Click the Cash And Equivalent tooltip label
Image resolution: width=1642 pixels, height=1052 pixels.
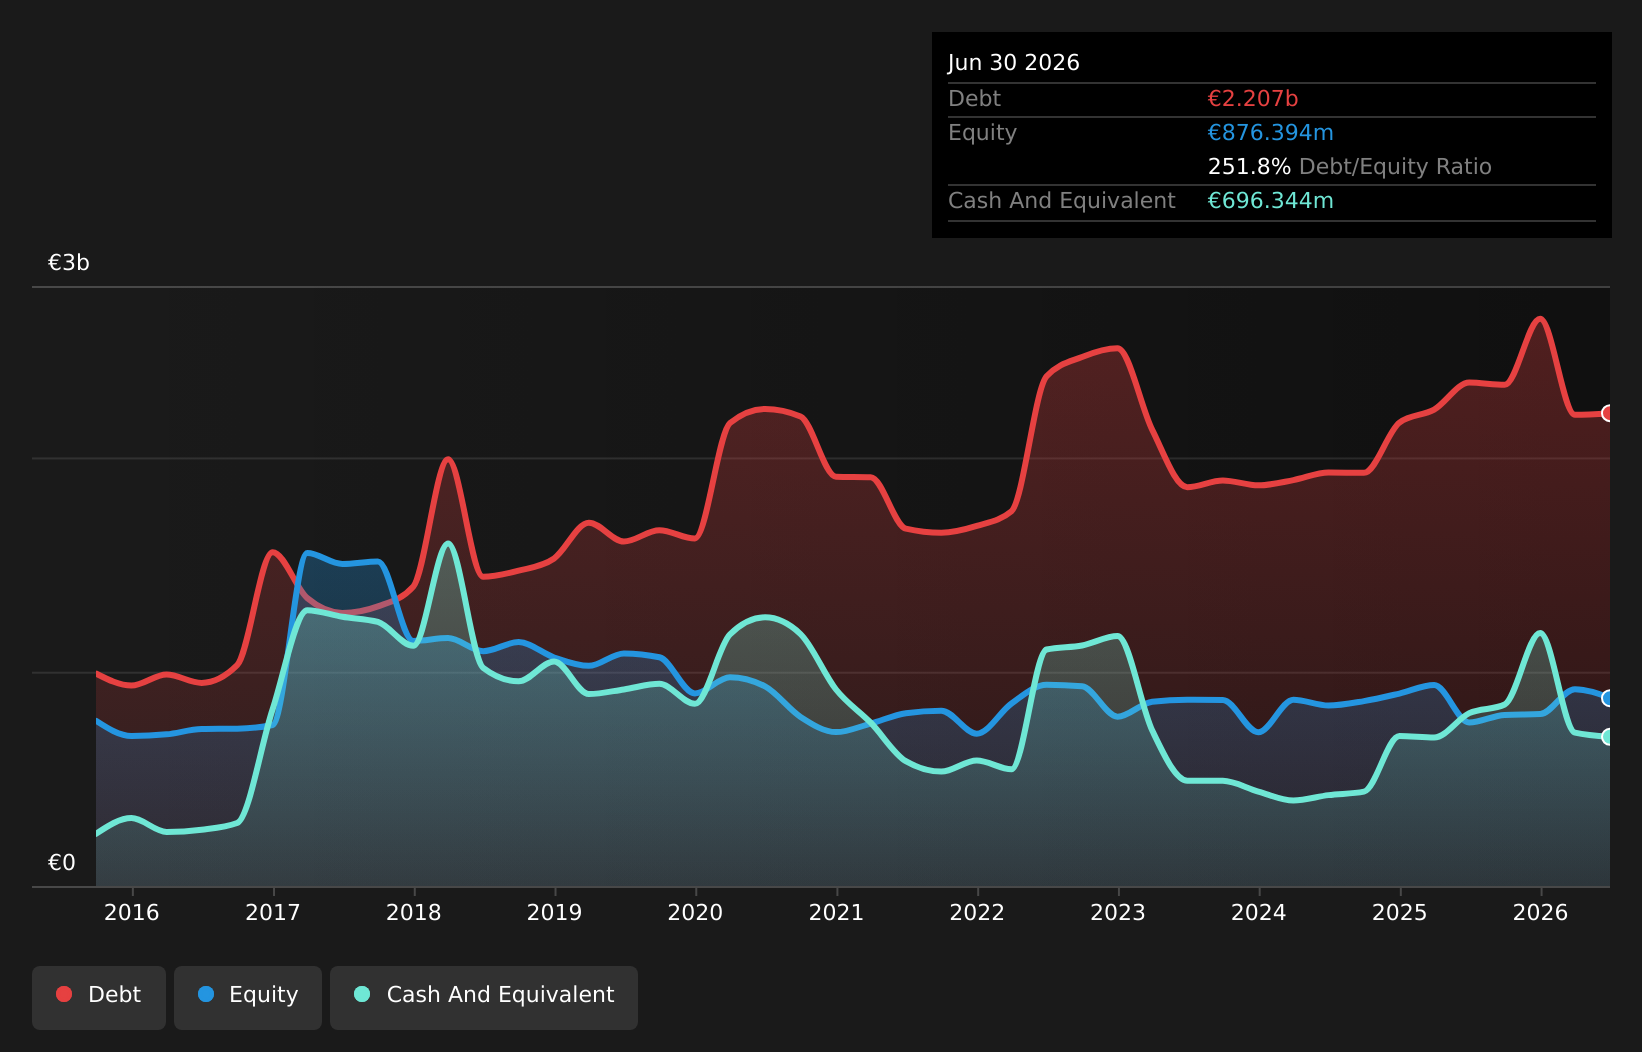point(1062,201)
